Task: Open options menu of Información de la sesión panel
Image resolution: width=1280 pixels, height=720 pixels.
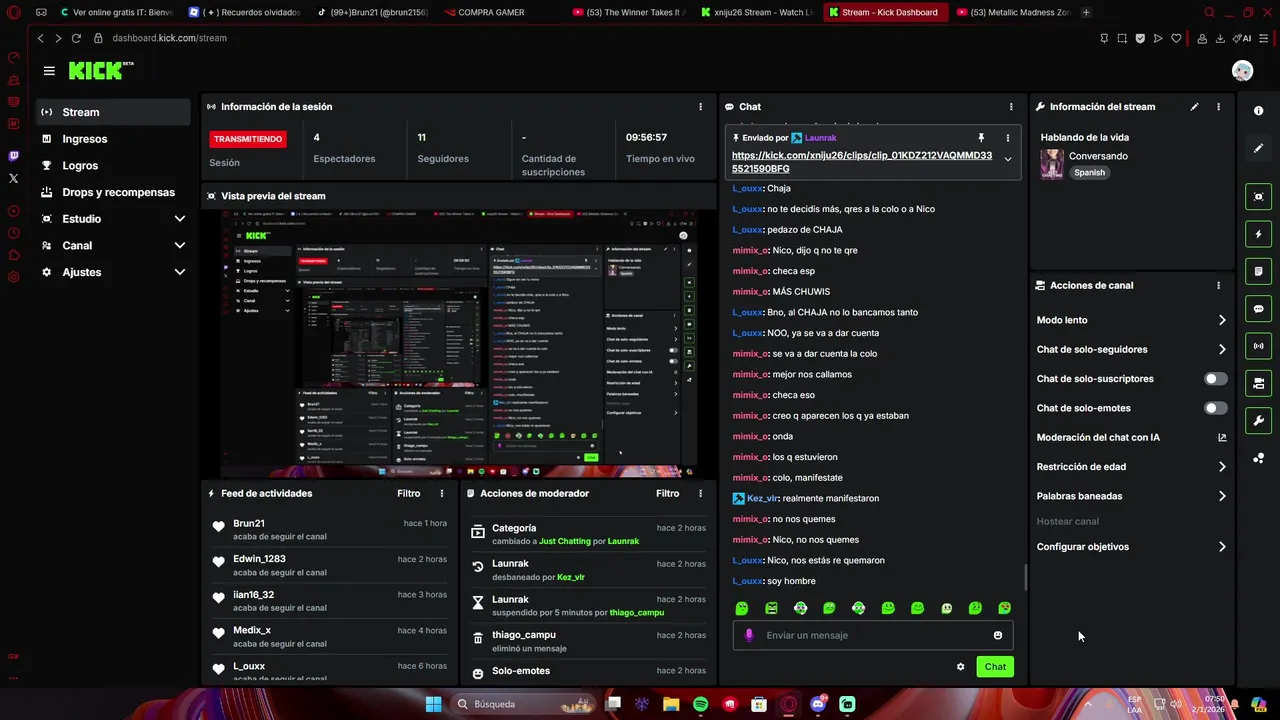Action: [x=700, y=107]
